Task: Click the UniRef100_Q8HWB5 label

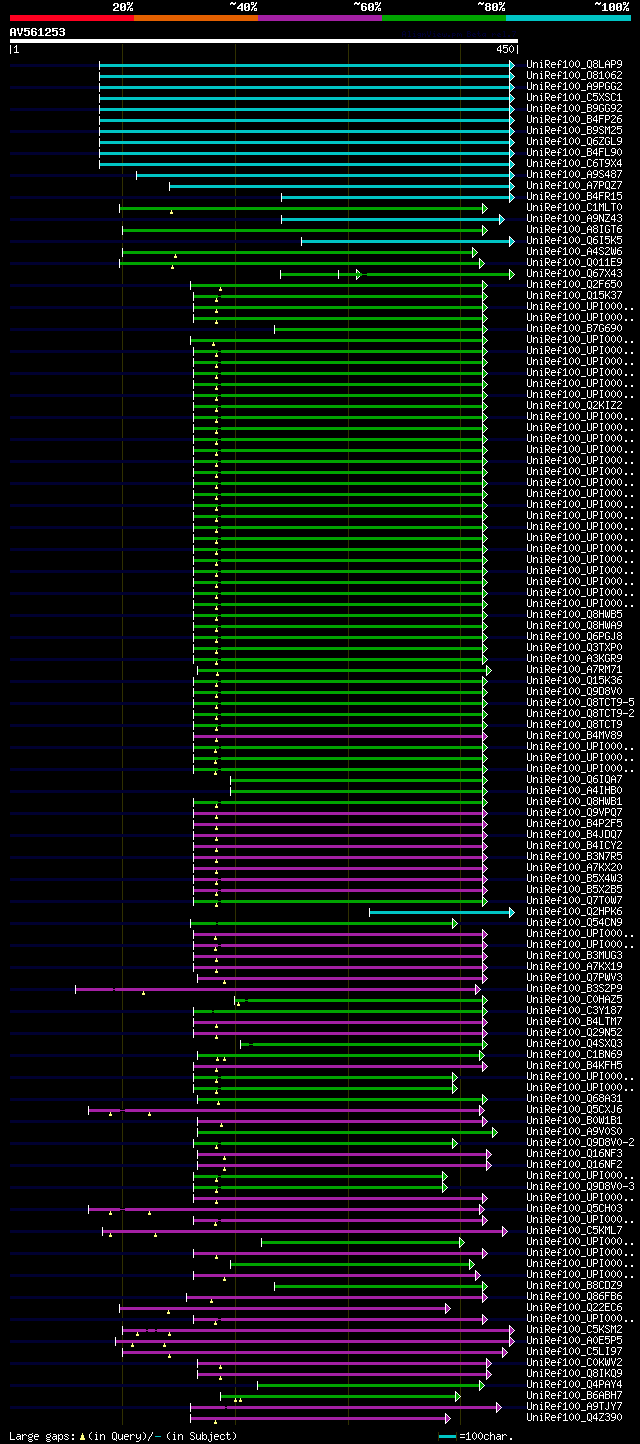Action: (574, 615)
